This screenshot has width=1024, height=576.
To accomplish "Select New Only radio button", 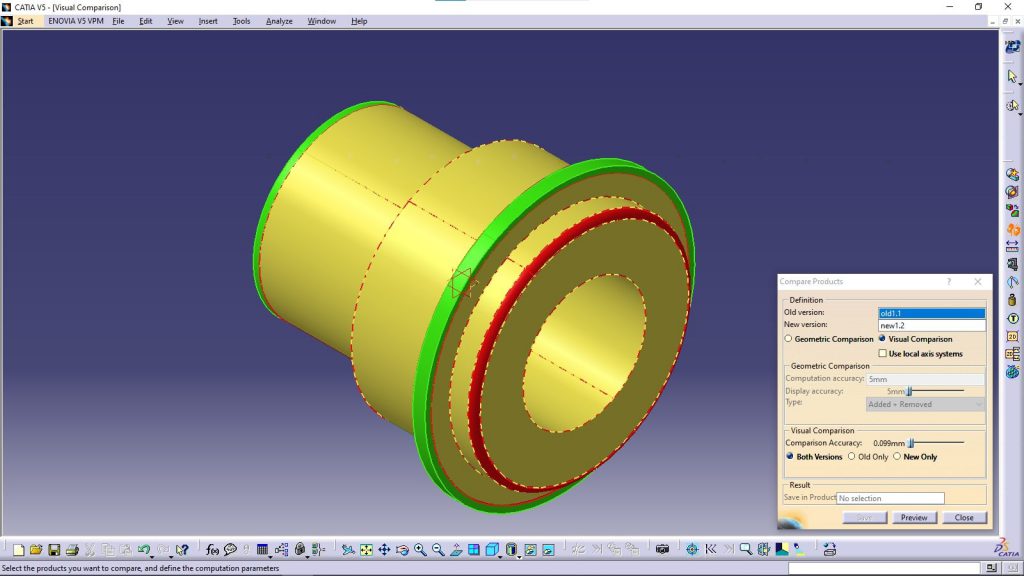I will click(x=897, y=456).
